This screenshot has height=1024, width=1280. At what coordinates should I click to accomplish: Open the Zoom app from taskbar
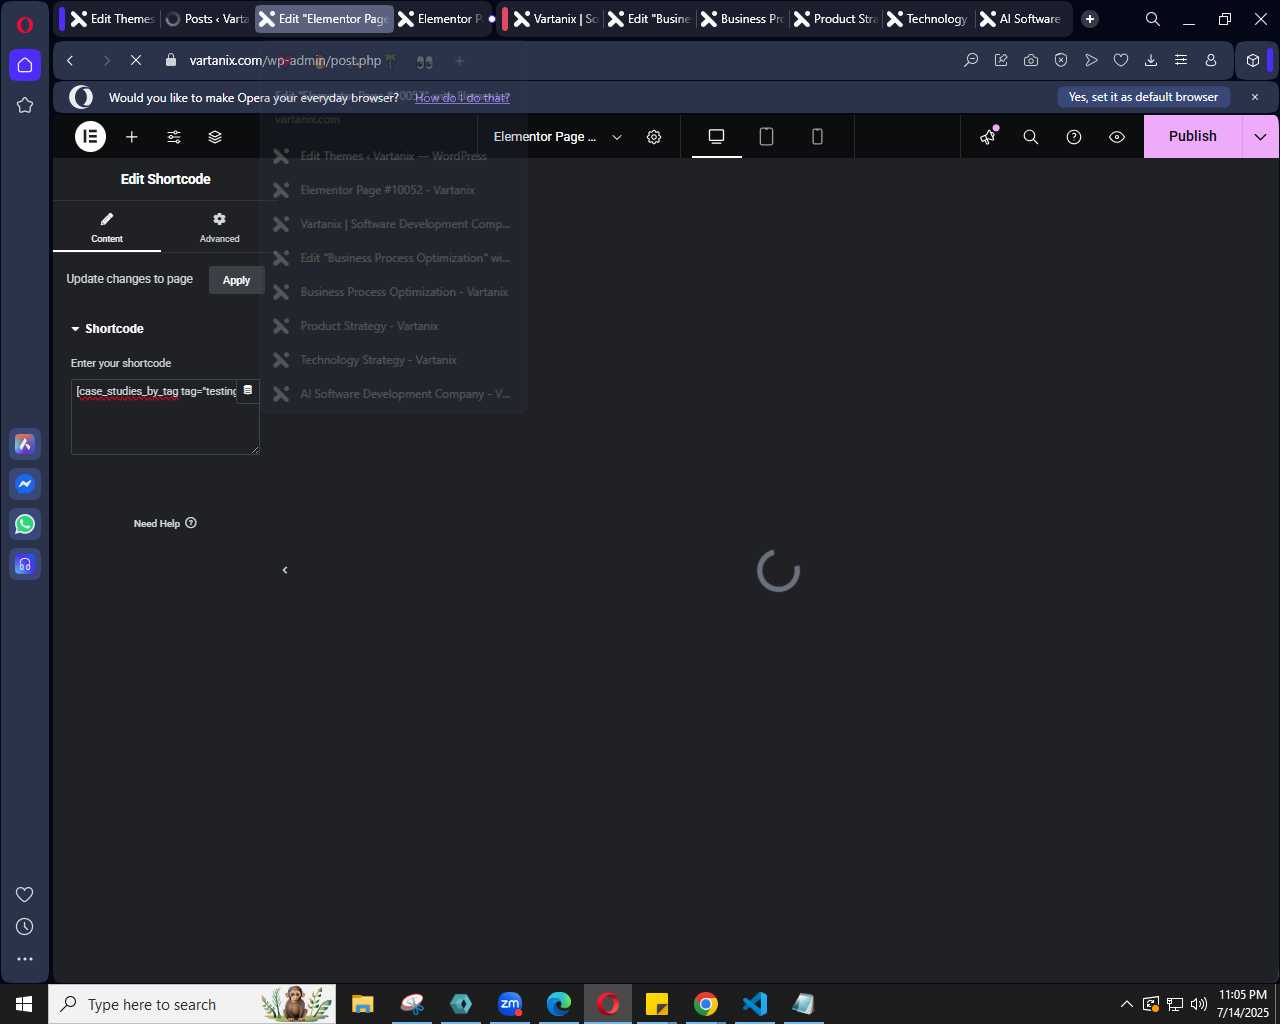[510, 1004]
